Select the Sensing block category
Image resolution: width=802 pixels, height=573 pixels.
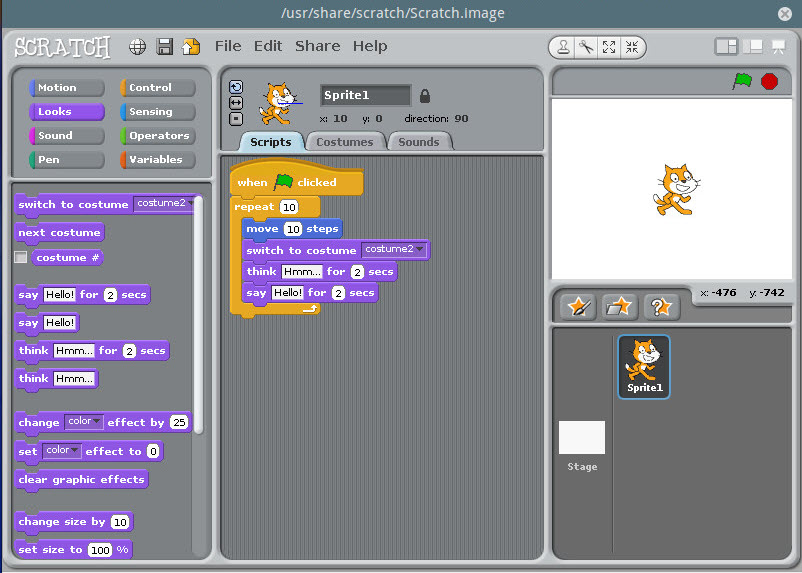pos(158,112)
